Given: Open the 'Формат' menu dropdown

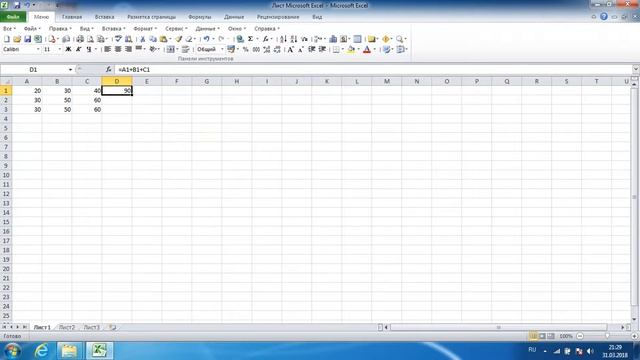Looking at the screenshot, I should point(145,29).
